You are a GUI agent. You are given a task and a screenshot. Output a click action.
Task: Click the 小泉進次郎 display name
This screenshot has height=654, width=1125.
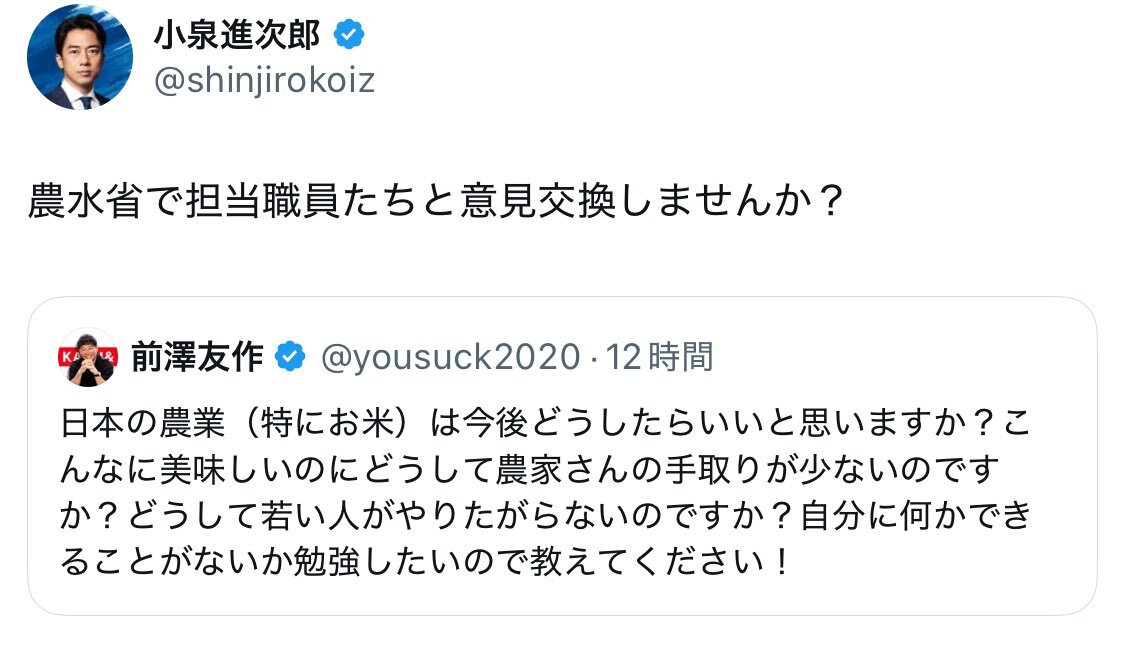237,34
